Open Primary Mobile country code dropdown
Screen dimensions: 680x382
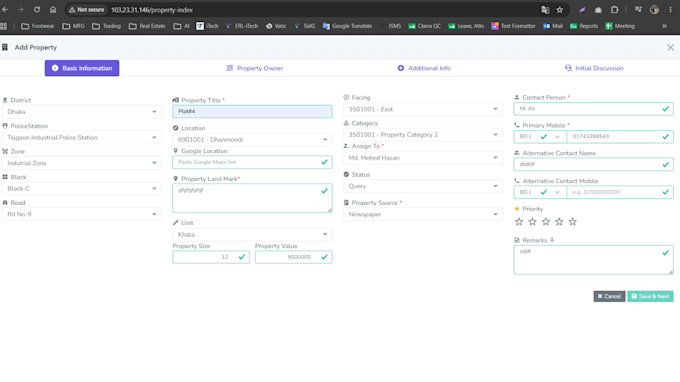pos(540,137)
